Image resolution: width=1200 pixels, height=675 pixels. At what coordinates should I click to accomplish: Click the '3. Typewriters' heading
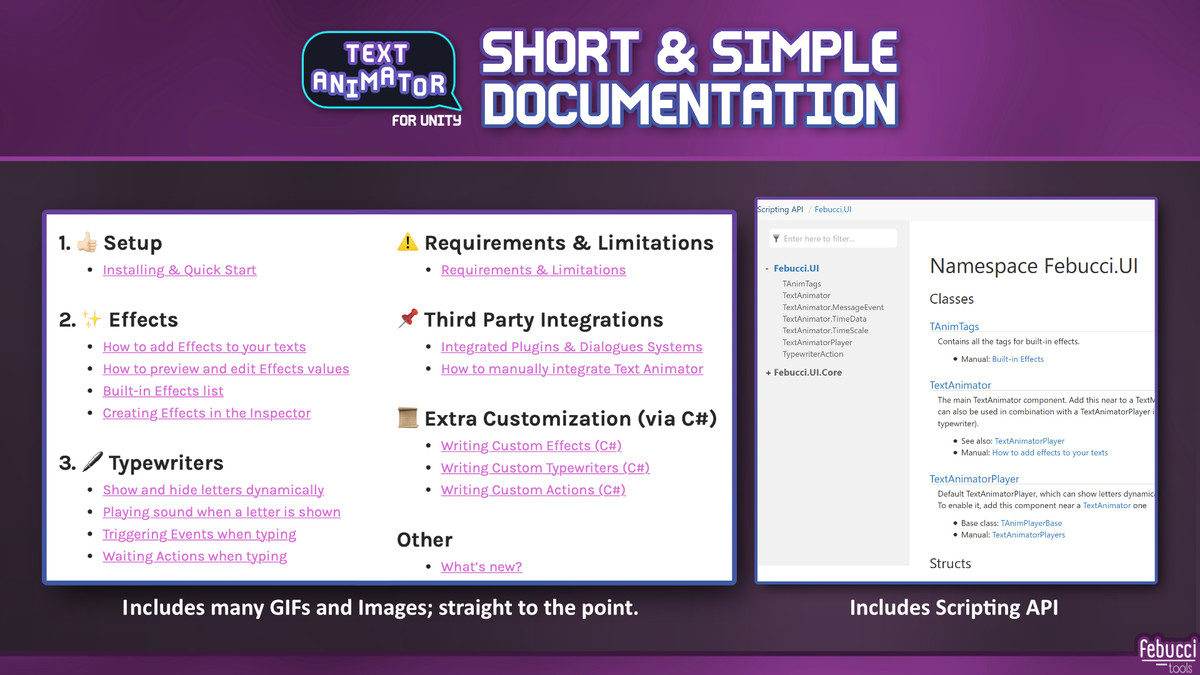(x=141, y=463)
